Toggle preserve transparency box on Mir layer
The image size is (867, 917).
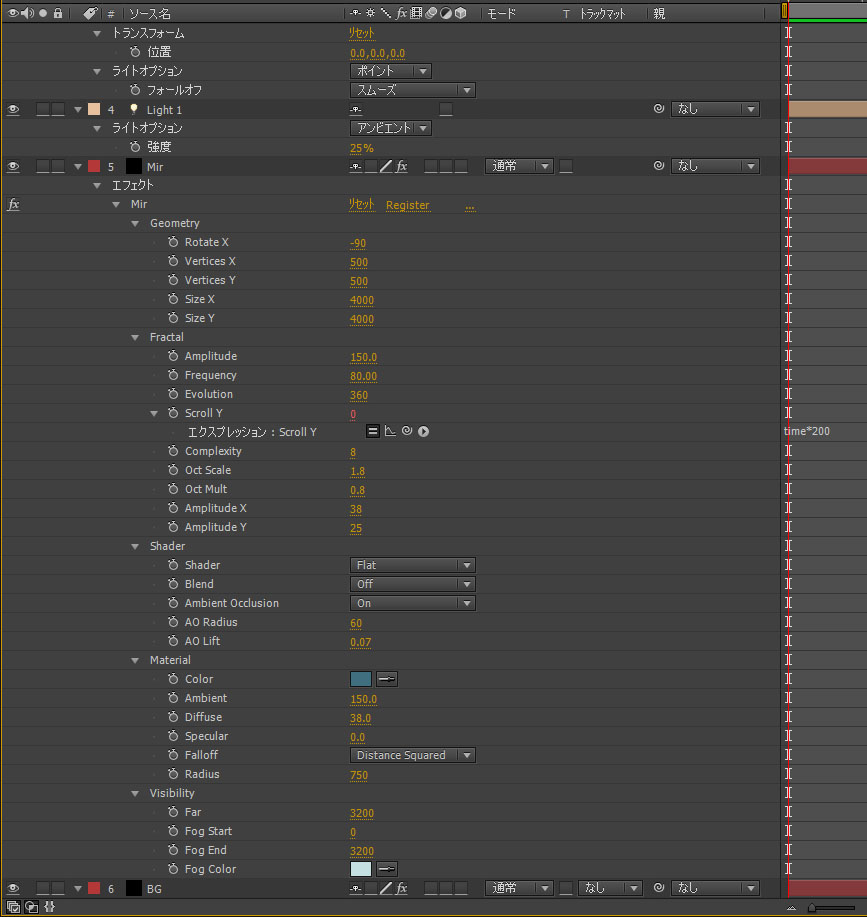point(566,167)
